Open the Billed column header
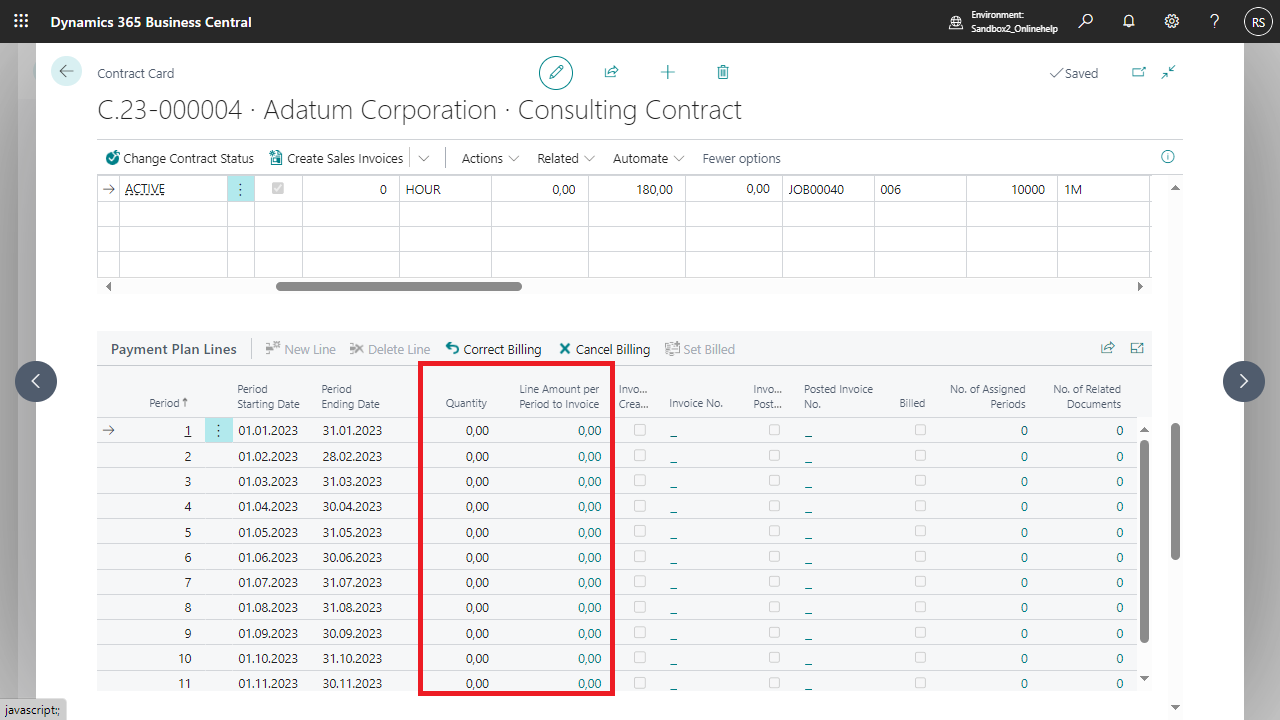Image resolution: width=1280 pixels, height=720 pixels. tap(912, 403)
